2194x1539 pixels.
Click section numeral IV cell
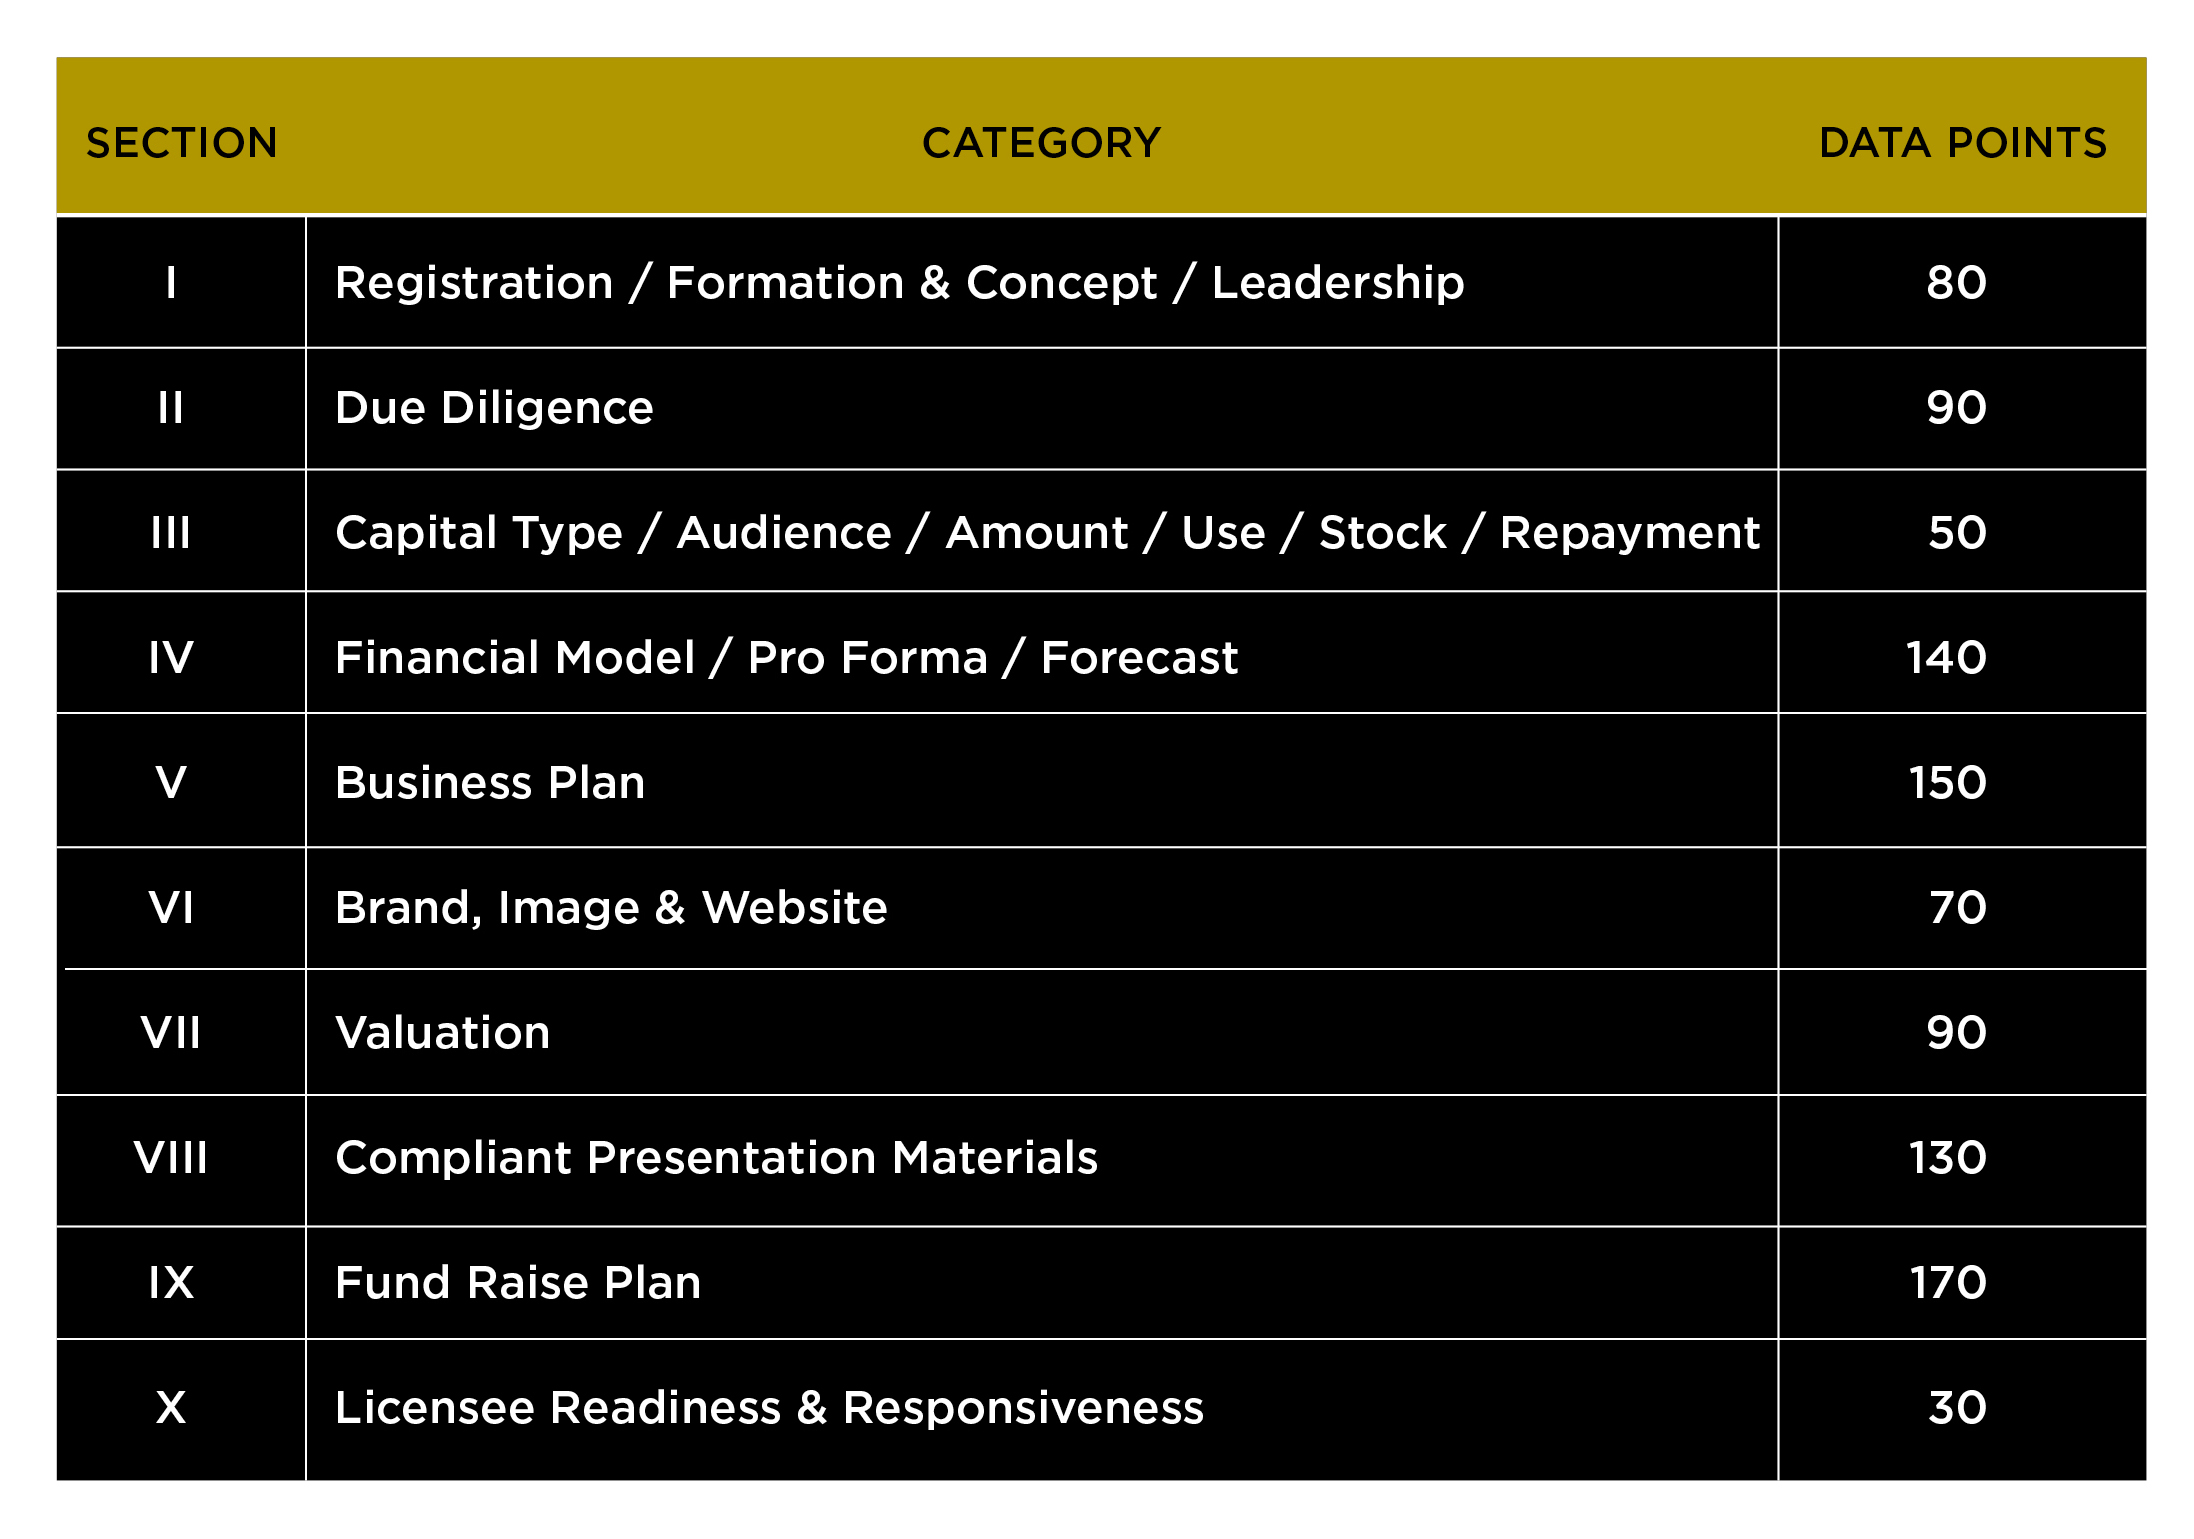[181, 652]
